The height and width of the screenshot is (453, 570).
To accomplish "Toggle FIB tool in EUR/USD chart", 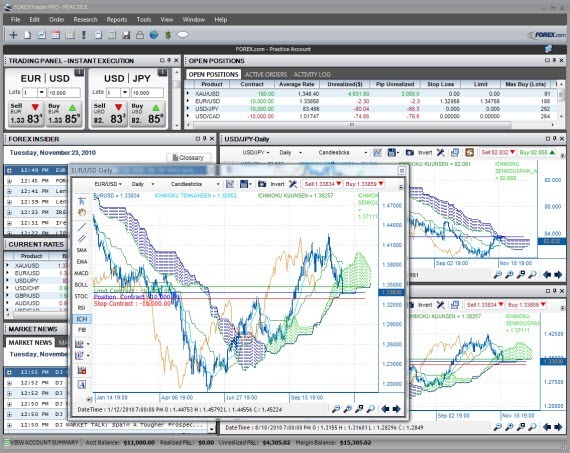I will (x=82, y=330).
